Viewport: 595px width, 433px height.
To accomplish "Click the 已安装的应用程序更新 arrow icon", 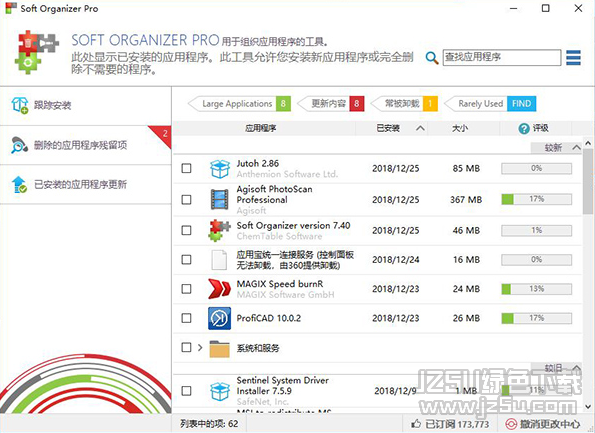I will click(x=19, y=184).
